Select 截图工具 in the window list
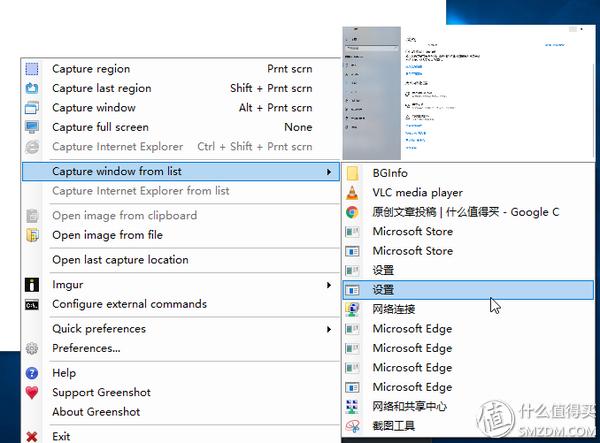The height and width of the screenshot is (443, 600). (468, 426)
